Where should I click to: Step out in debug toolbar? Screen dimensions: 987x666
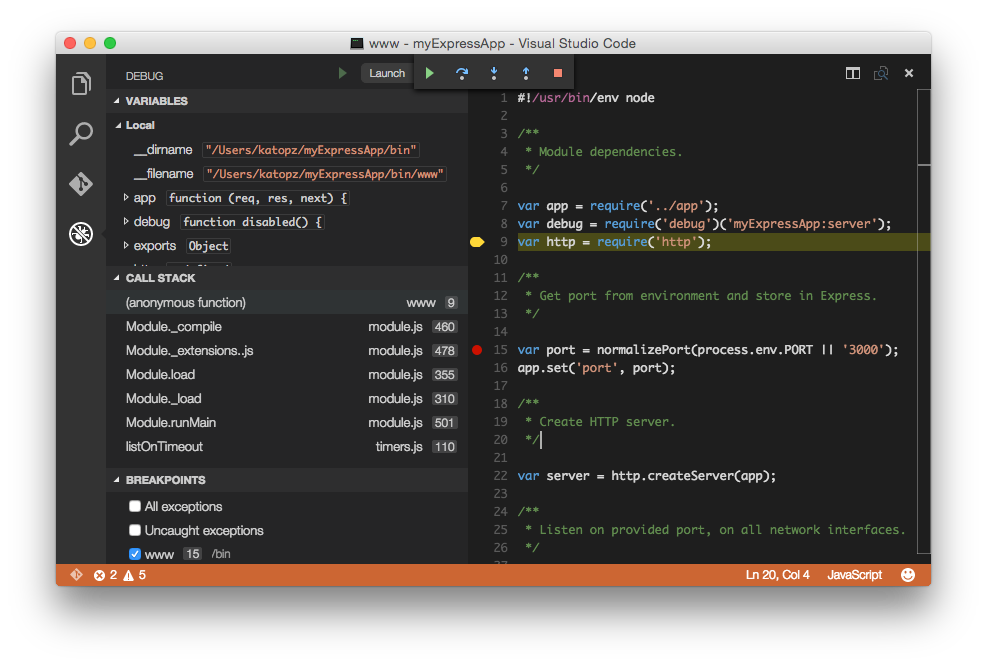click(x=526, y=73)
